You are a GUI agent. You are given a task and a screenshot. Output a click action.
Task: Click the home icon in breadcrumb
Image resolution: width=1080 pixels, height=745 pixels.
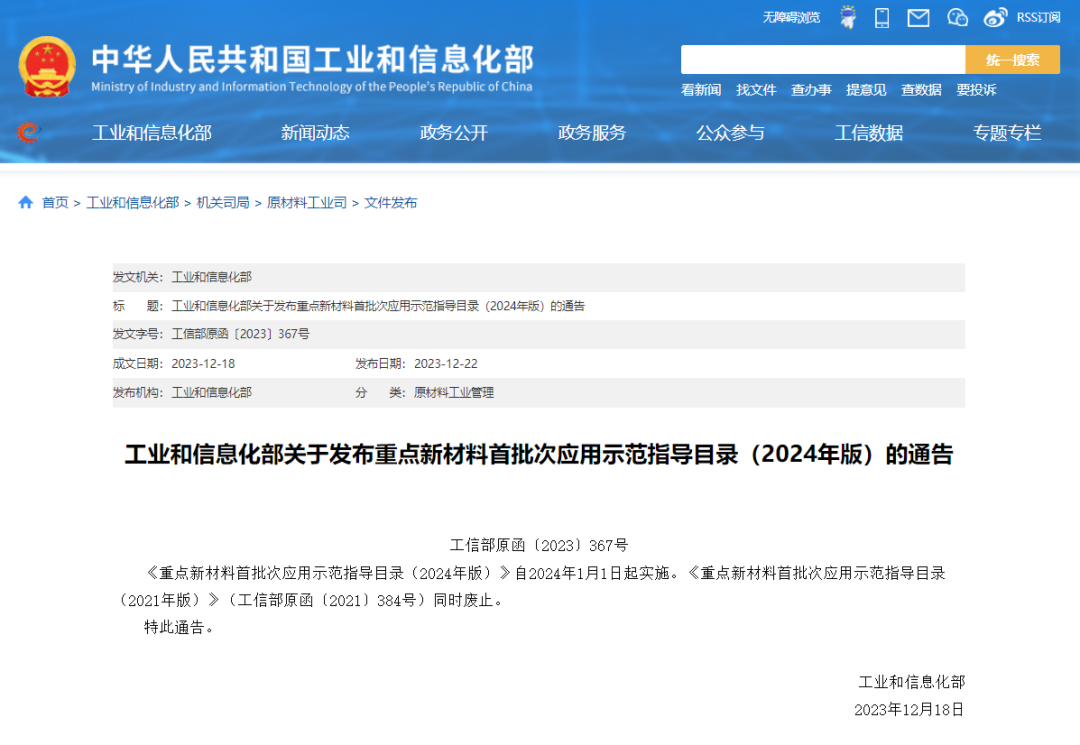click(x=26, y=203)
